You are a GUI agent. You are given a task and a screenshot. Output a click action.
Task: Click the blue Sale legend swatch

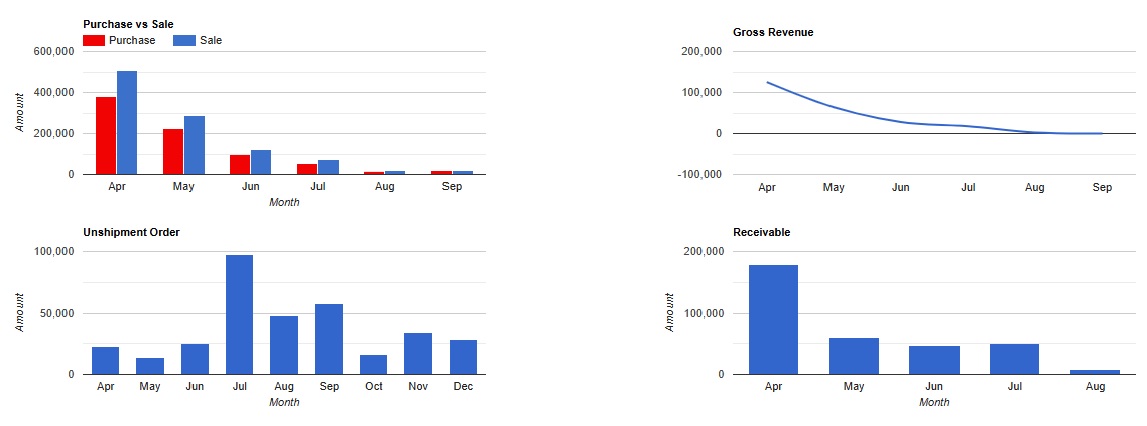[184, 41]
